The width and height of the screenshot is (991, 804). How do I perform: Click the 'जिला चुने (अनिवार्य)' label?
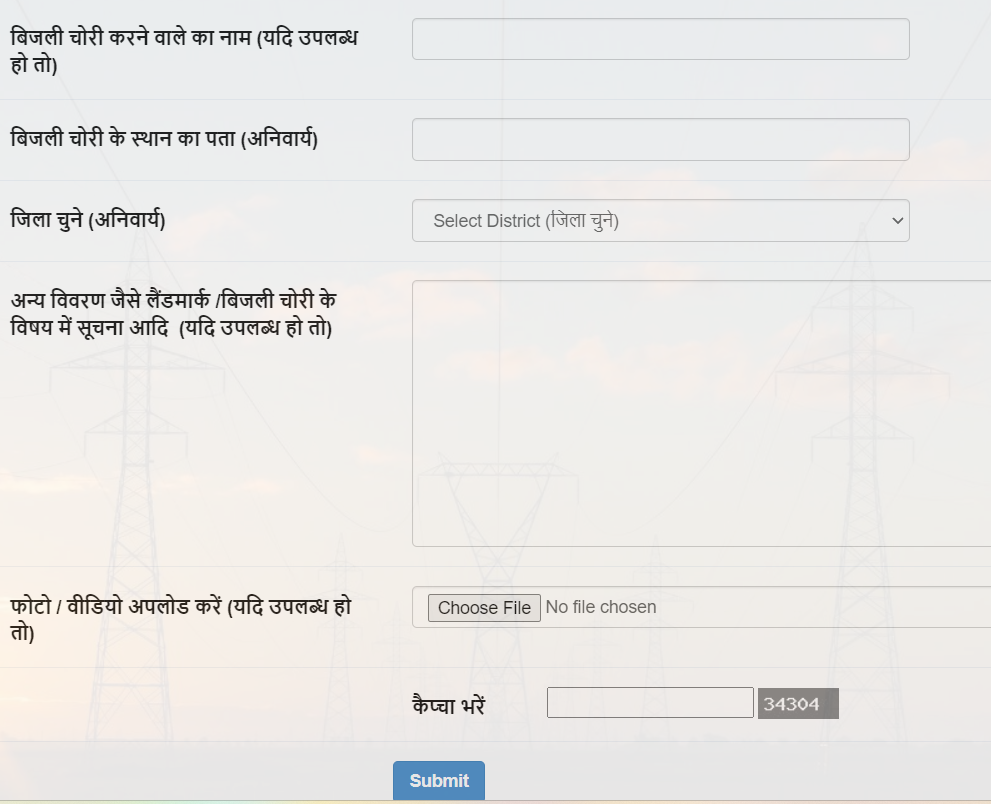coord(88,220)
